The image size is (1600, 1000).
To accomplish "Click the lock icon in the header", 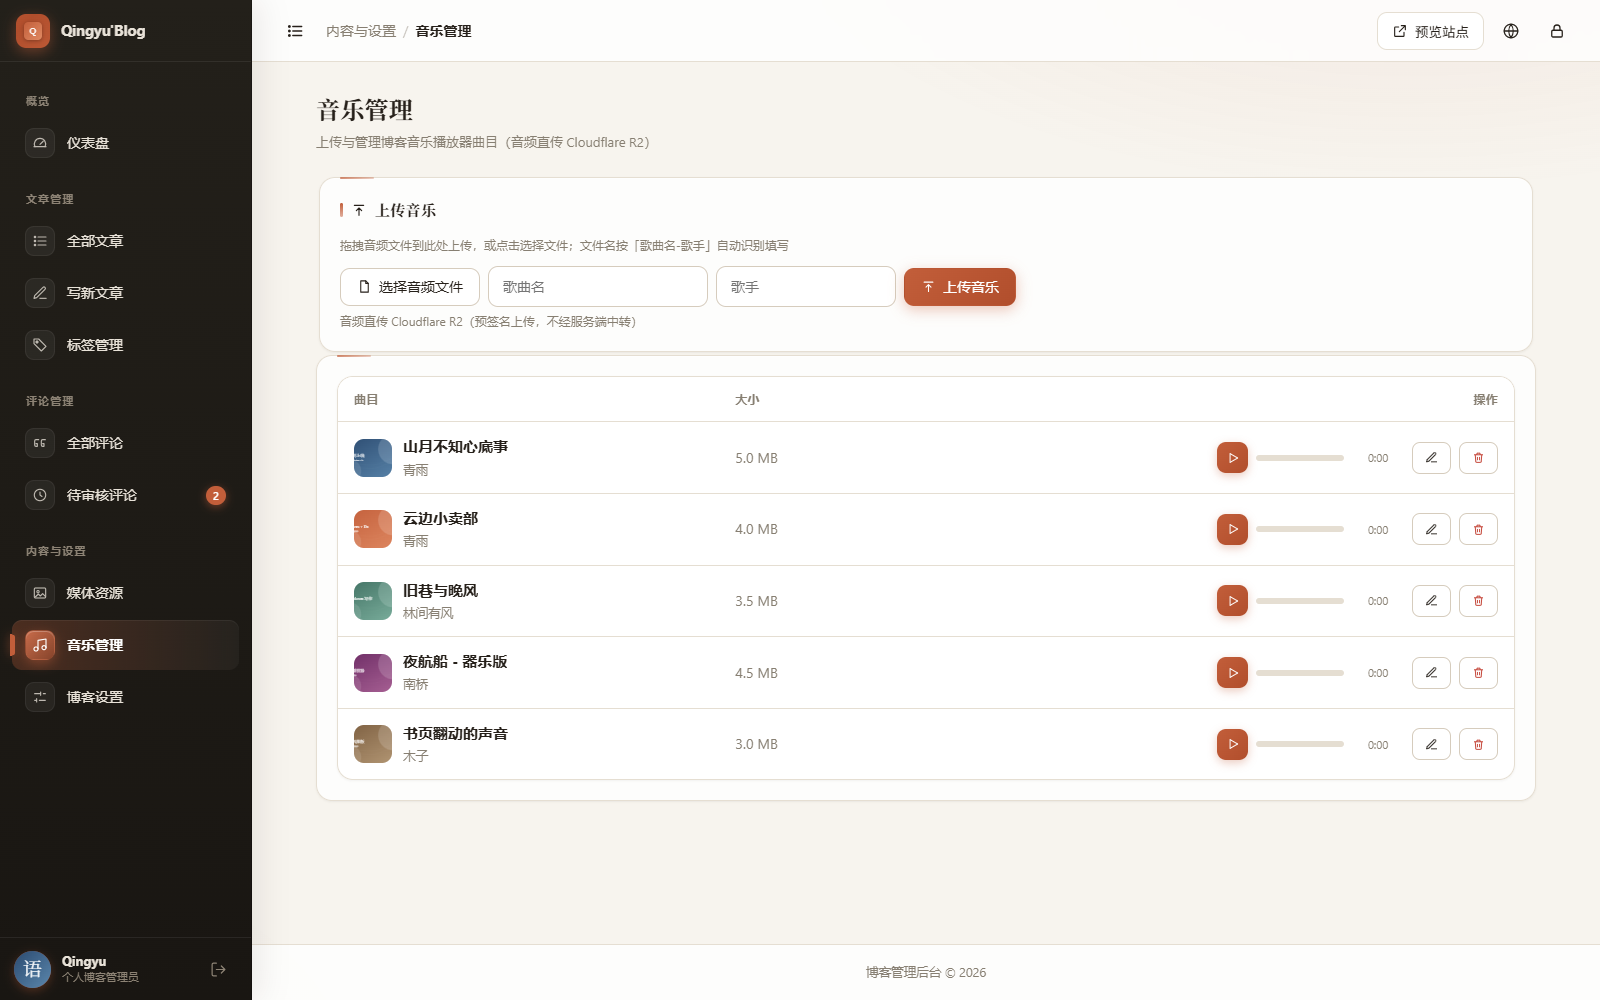I will 1557,31.
